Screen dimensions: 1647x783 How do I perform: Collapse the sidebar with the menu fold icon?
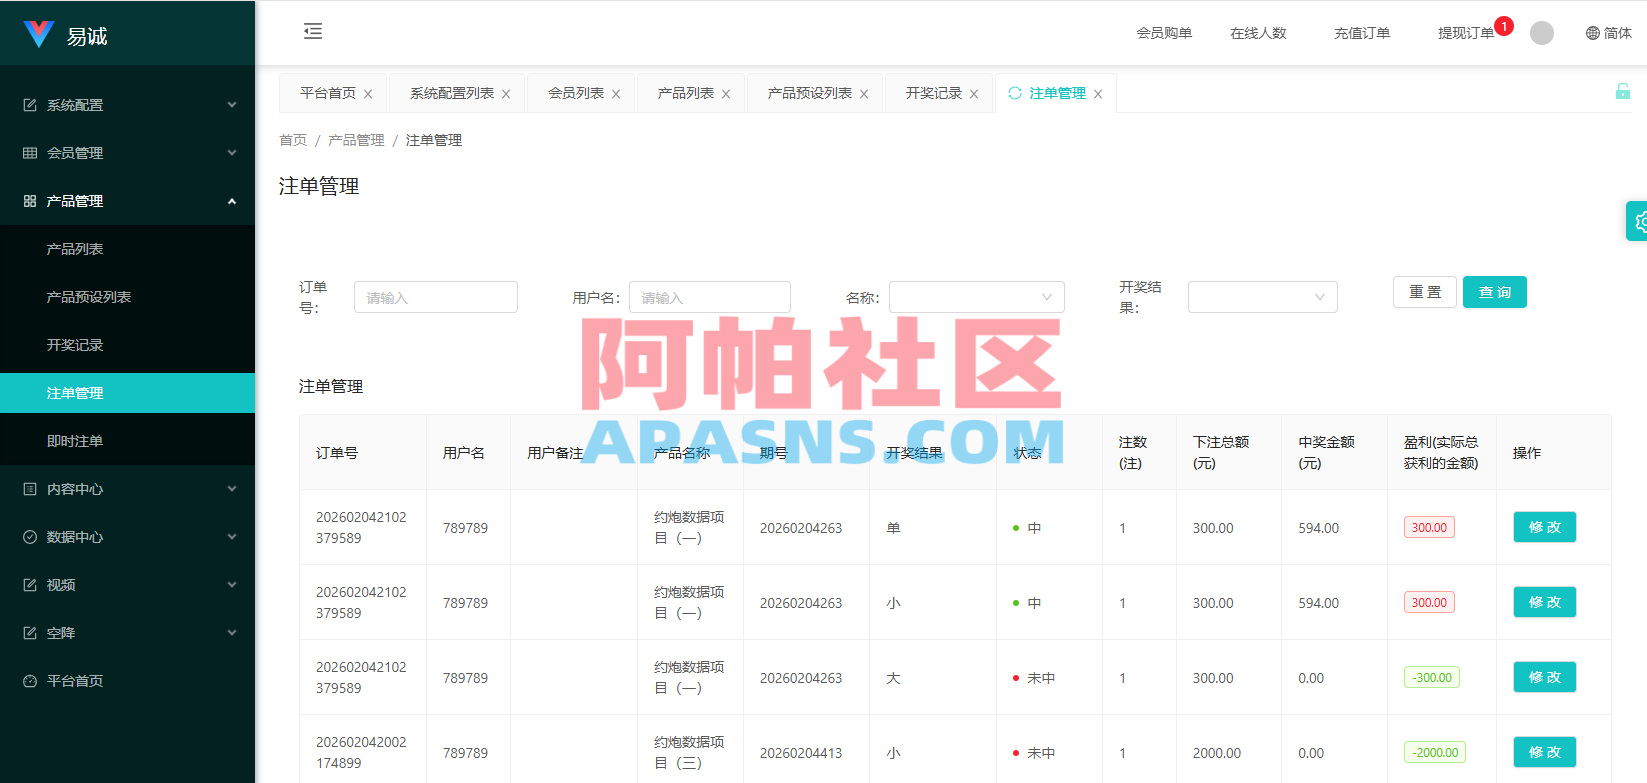(313, 31)
